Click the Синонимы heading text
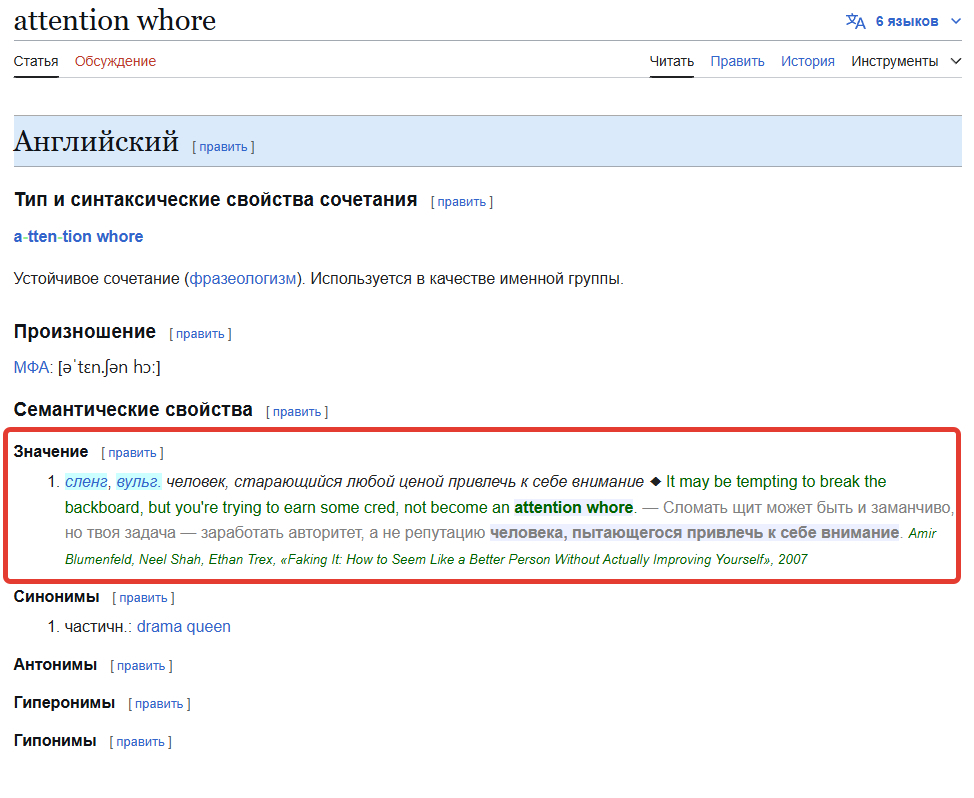 [57, 597]
